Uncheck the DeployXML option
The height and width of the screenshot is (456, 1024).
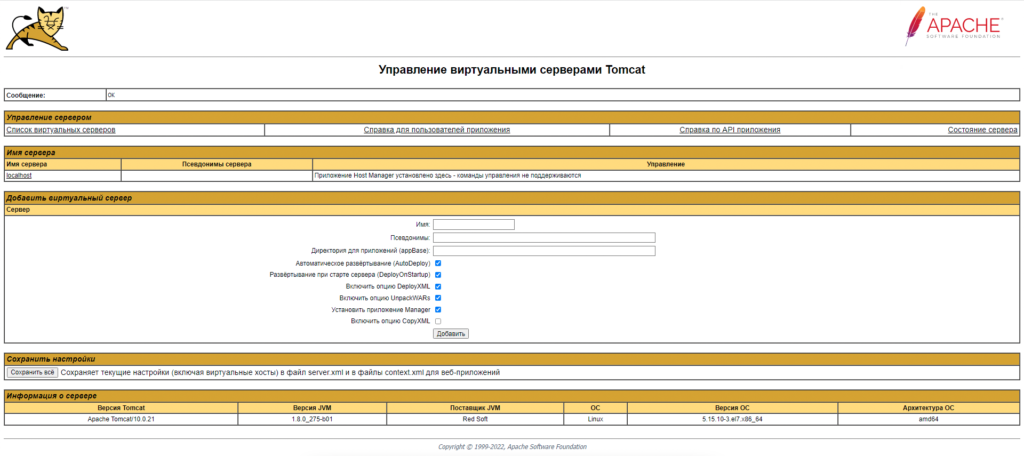(438, 286)
